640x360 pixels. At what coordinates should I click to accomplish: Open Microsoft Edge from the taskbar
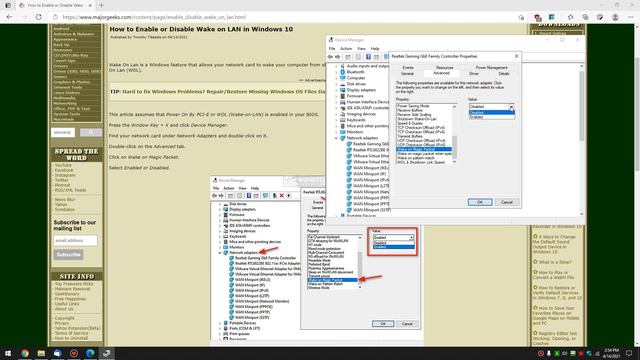pyautogui.click(x=90, y=353)
